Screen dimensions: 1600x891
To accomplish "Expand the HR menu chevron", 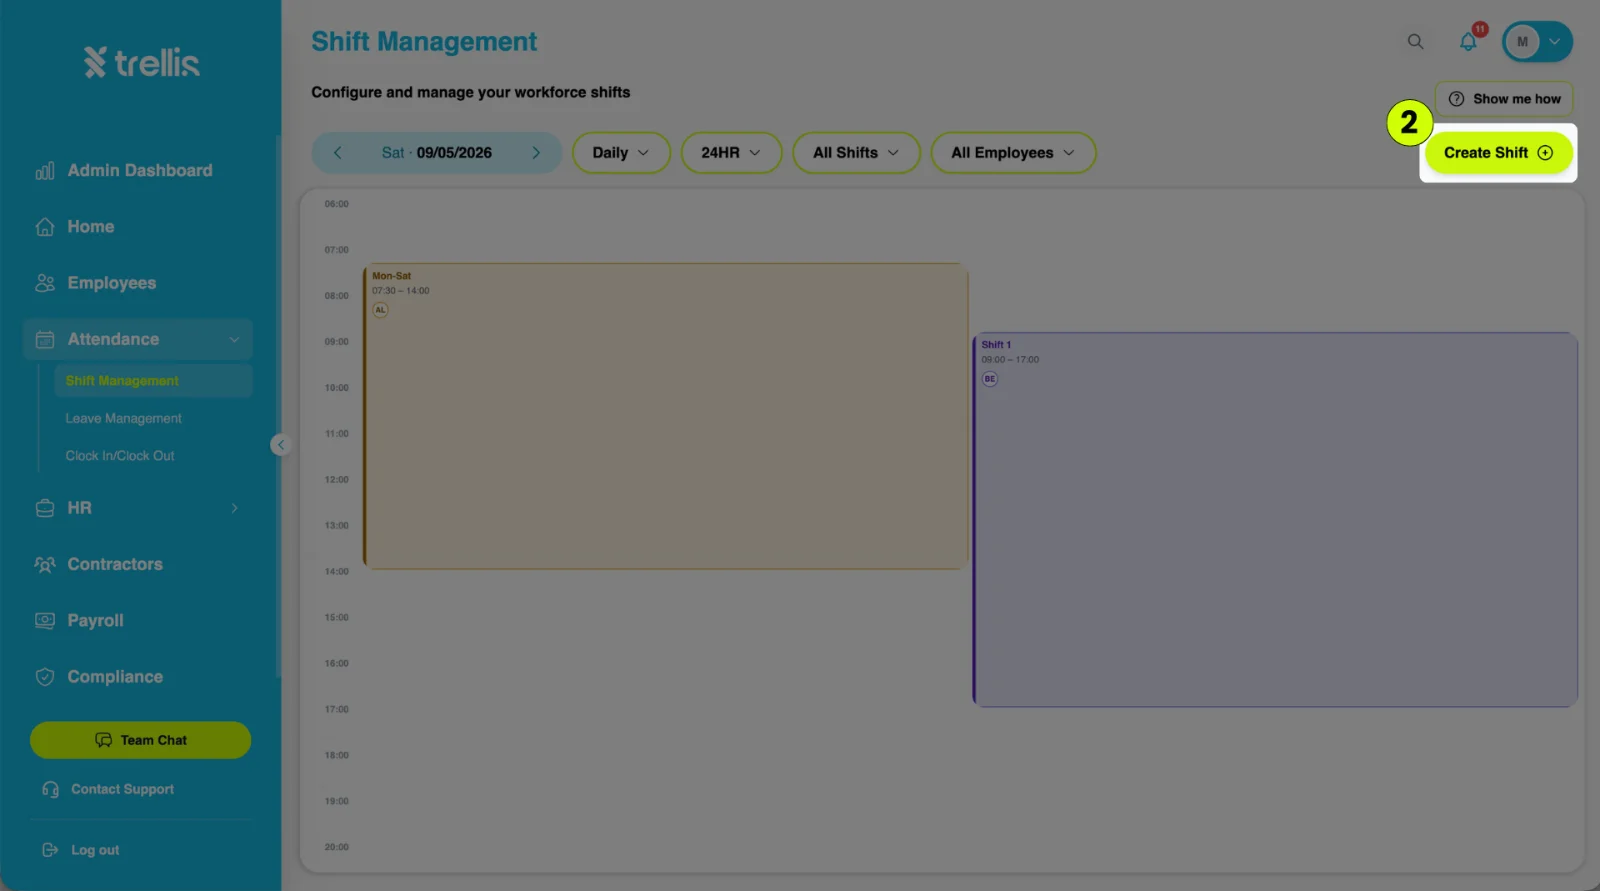I will tap(234, 508).
